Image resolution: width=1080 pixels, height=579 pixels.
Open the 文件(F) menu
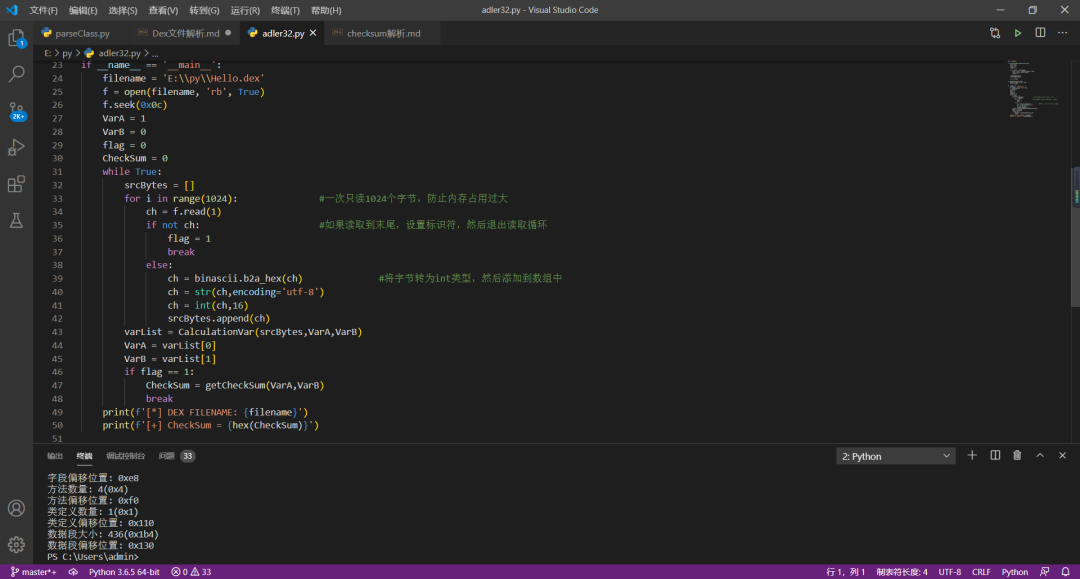pyautogui.click(x=43, y=10)
